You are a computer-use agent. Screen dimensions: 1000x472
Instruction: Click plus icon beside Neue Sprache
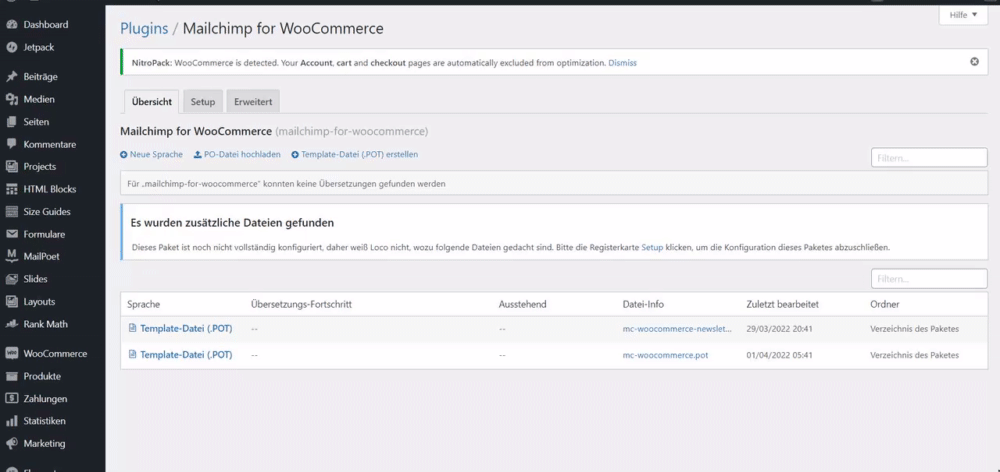coord(124,155)
